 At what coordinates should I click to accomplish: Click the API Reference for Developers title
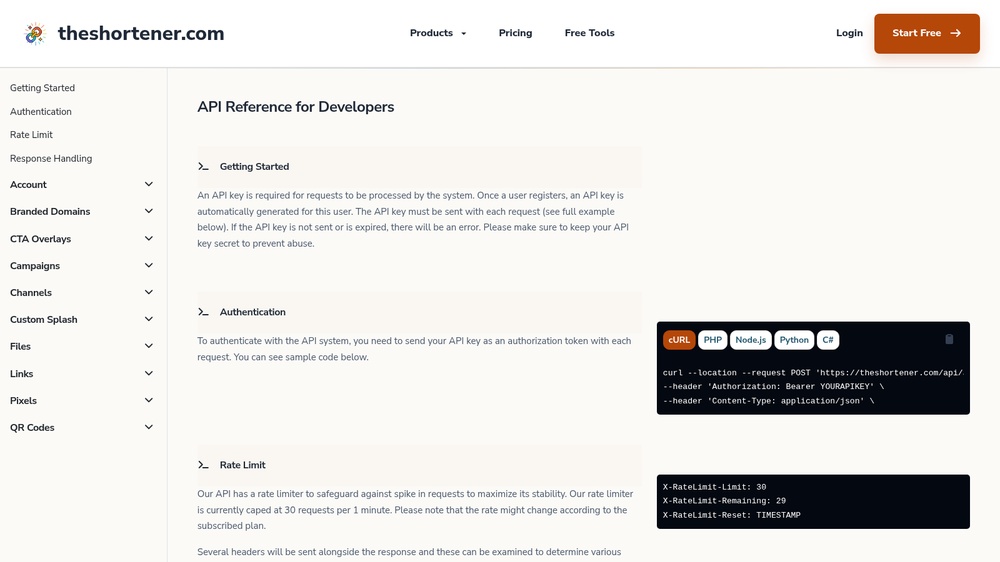pyautogui.click(x=295, y=107)
